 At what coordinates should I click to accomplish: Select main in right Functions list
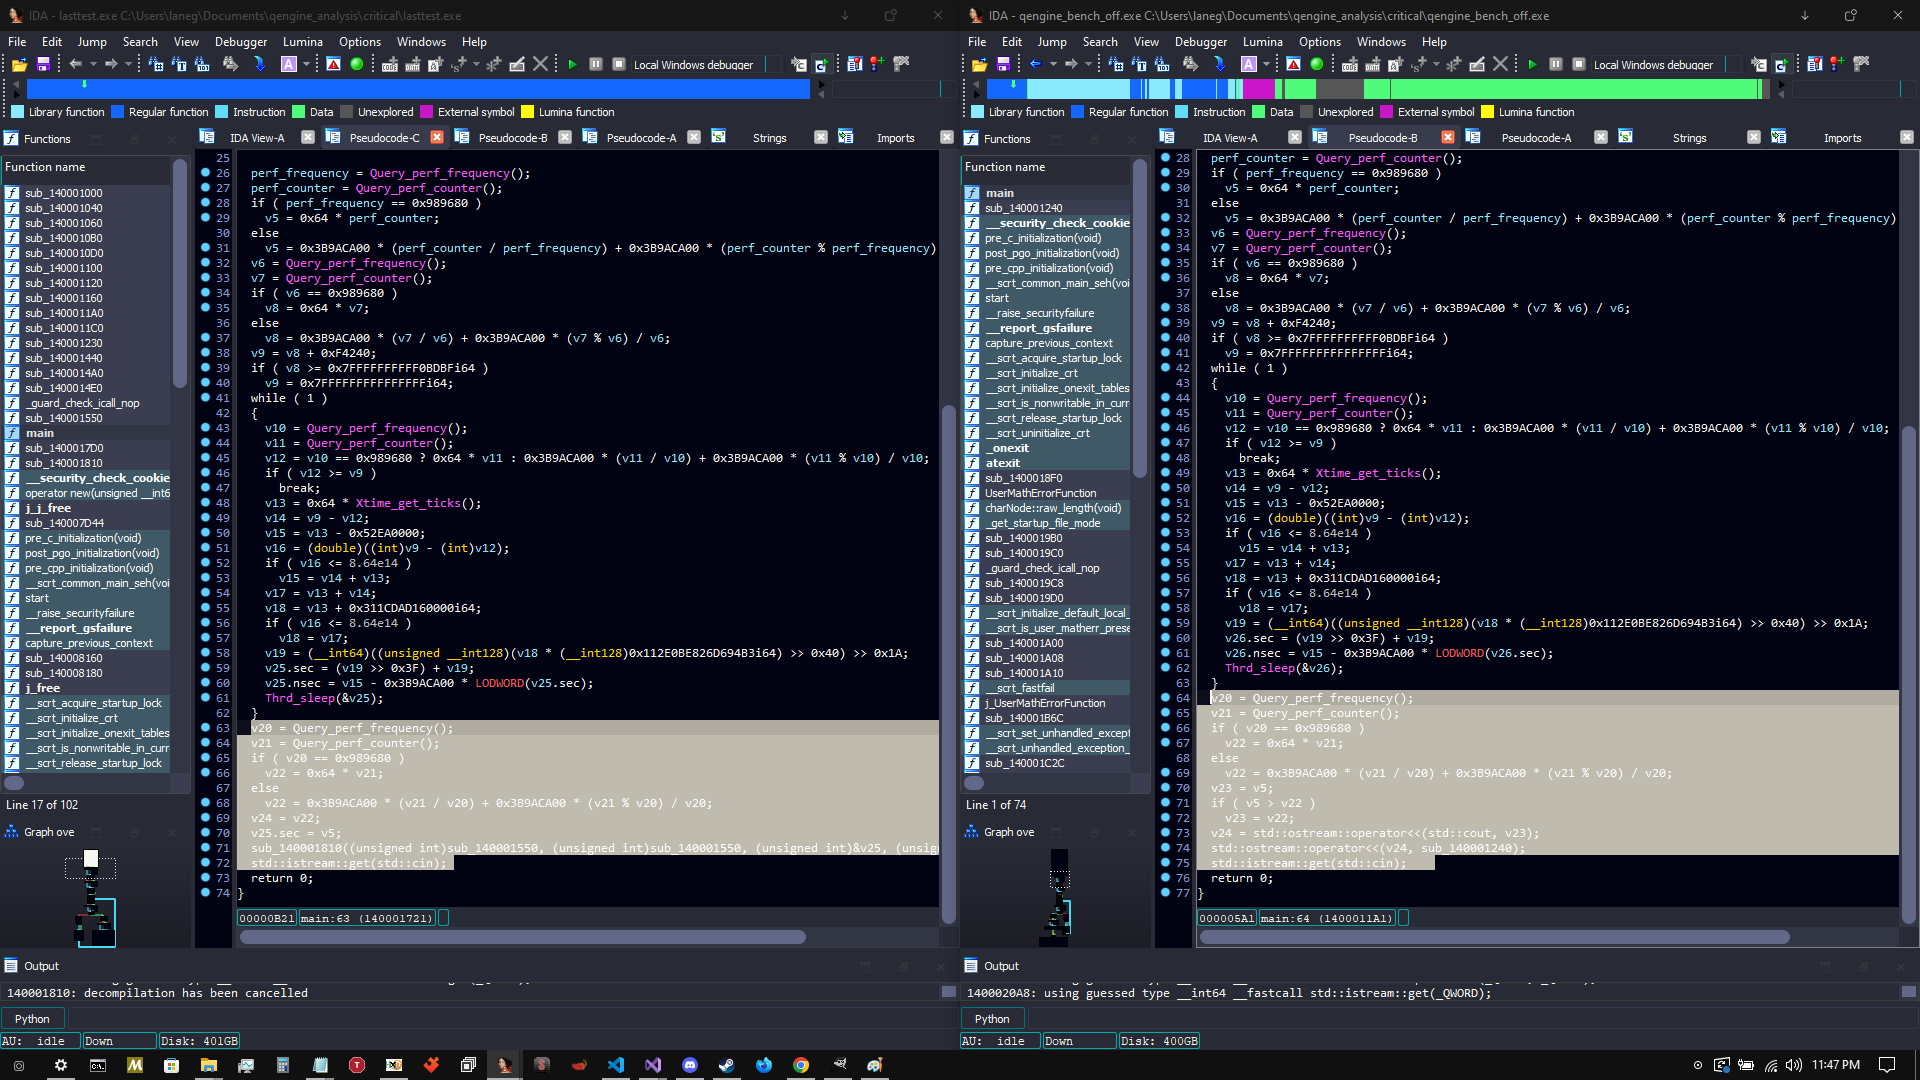click(x=999, y=193)
